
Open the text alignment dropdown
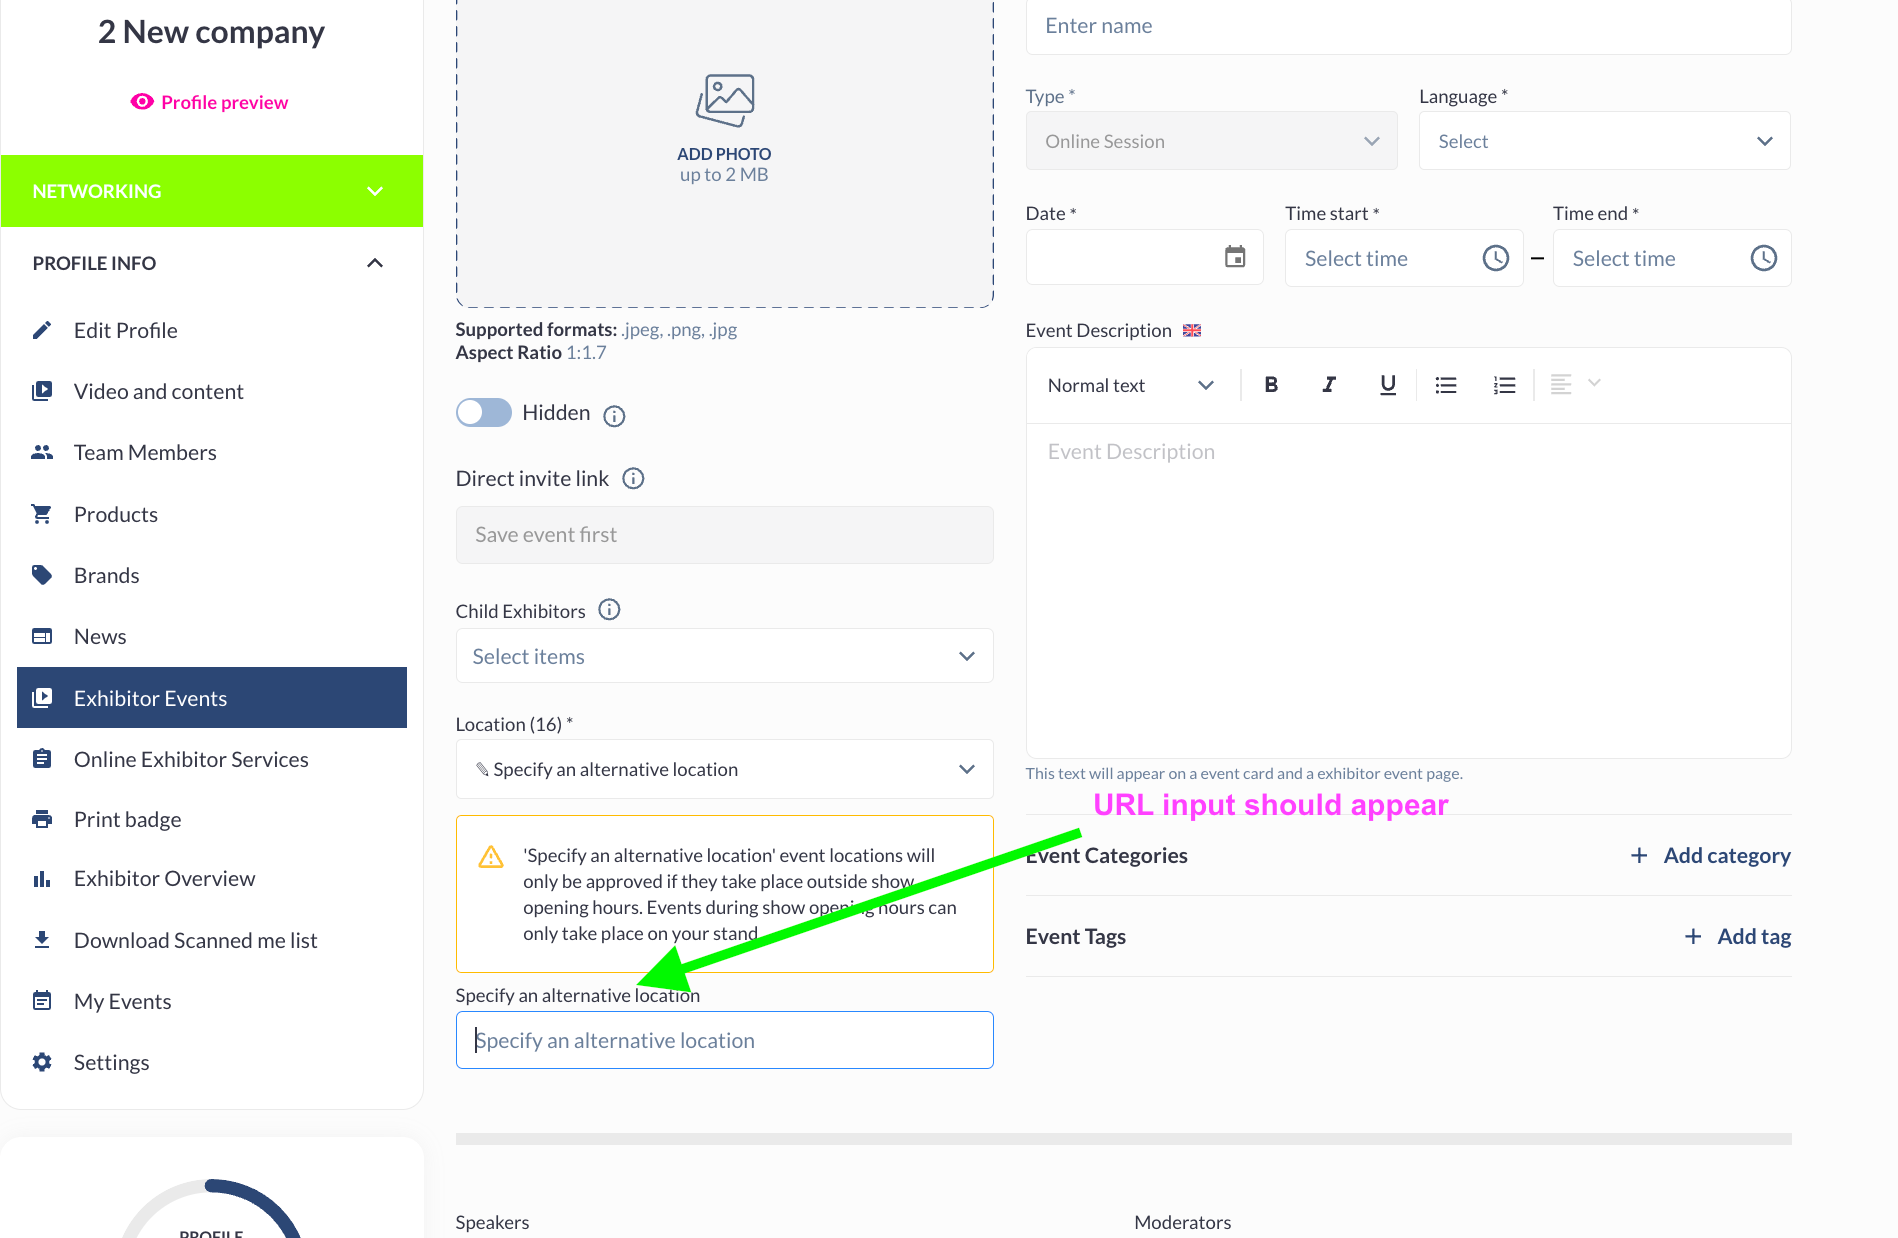coord(1576,384)
